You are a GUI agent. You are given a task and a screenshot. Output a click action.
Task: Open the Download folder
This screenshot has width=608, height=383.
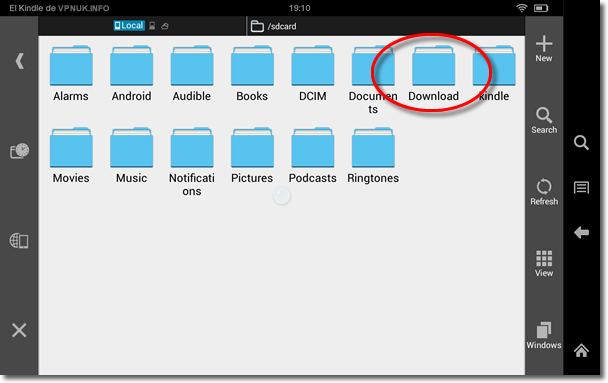tap(434, 74)
